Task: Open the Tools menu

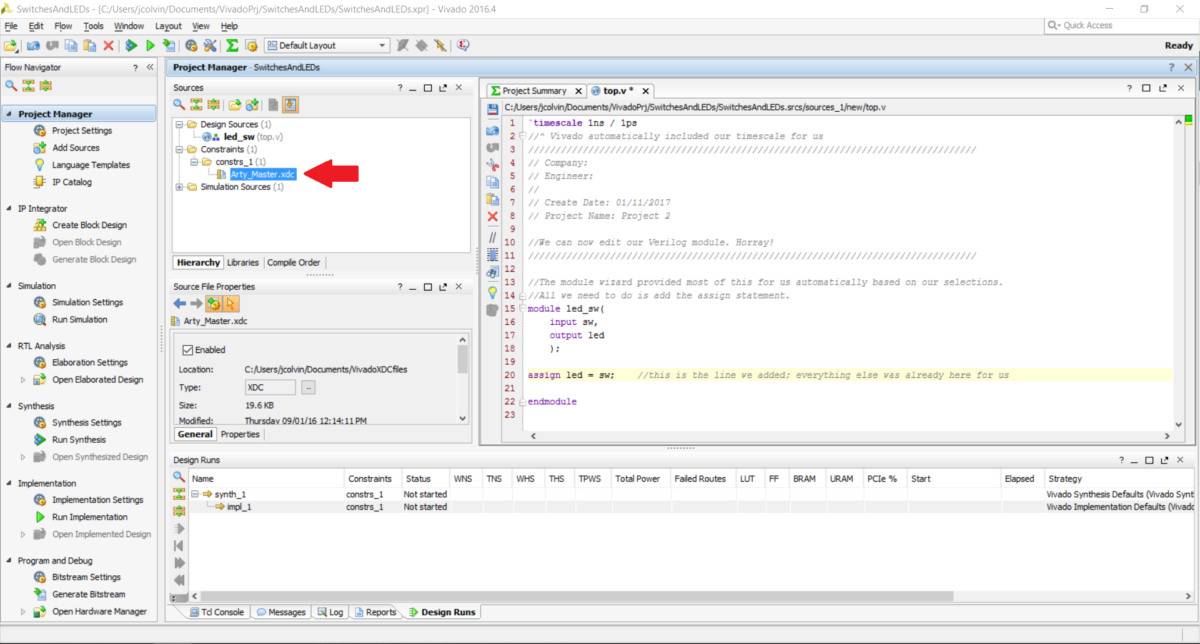Action: [94, 26]
